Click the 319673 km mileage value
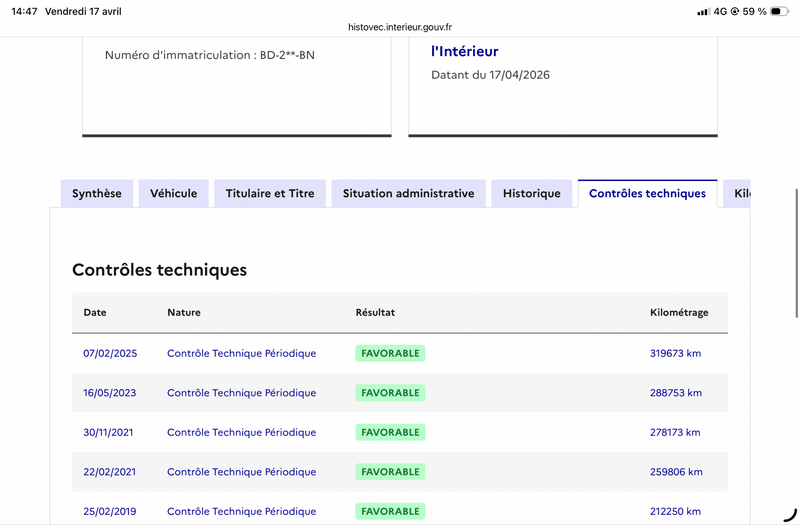The height and width of the screenshot is (525, 800). coord(676,353)
